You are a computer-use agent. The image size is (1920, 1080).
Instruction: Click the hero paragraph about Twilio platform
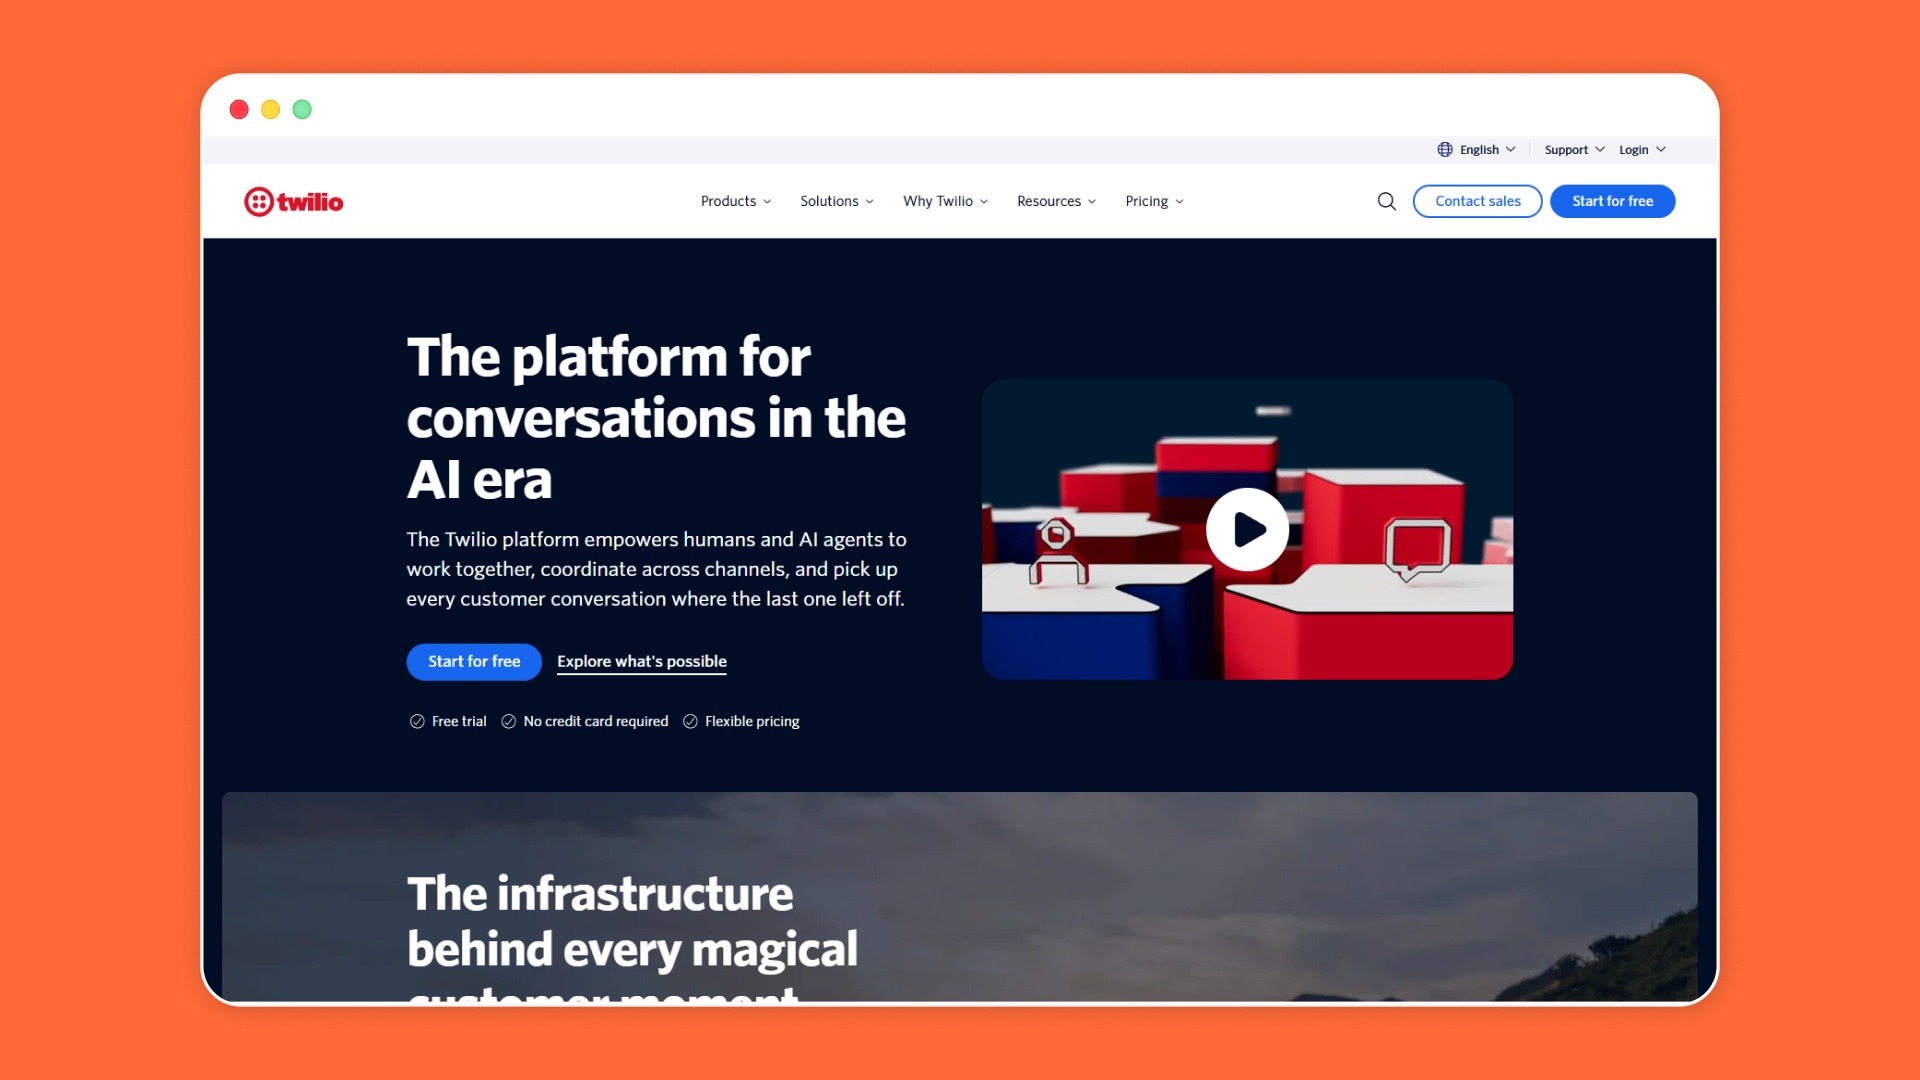pos(656,569)
